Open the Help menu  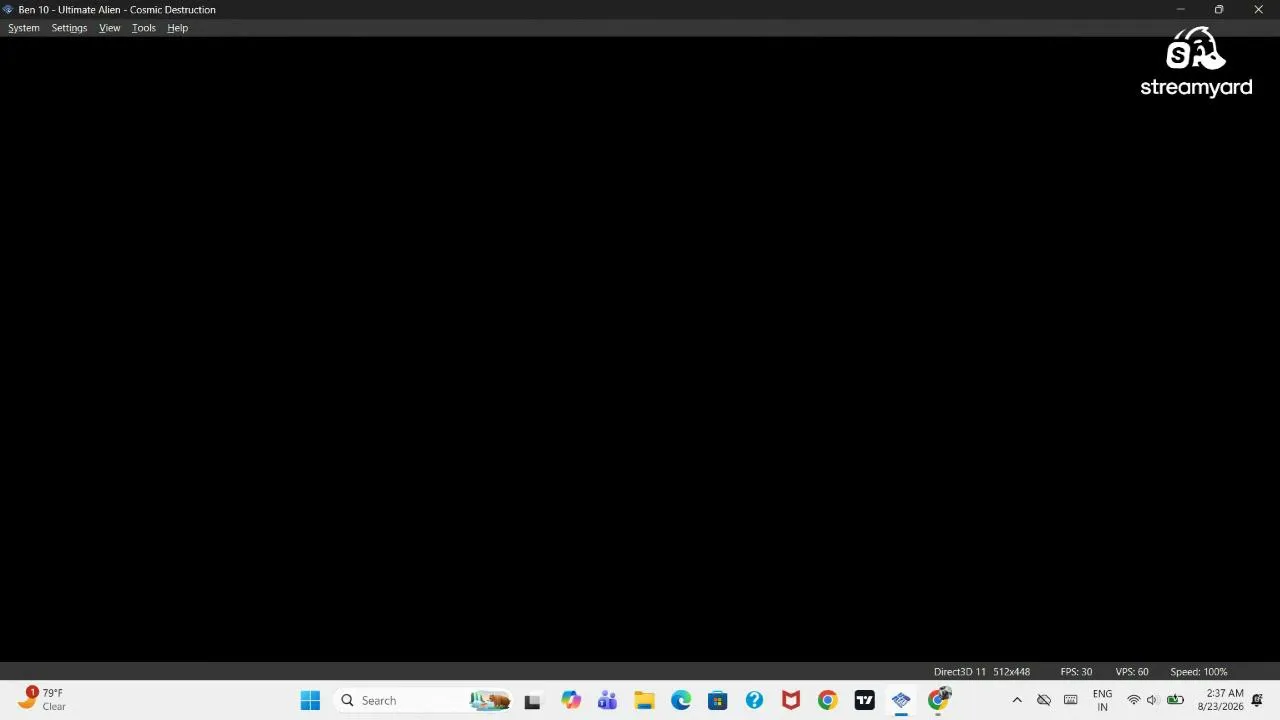pyautogui.click(x=177, y=28)
